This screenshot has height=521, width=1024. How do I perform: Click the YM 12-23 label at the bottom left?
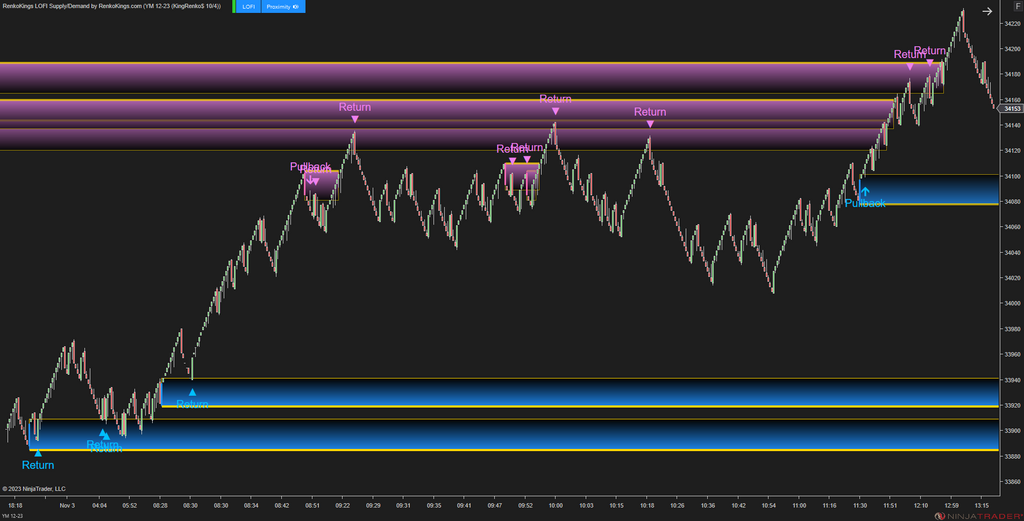click(x=12, y=516)
